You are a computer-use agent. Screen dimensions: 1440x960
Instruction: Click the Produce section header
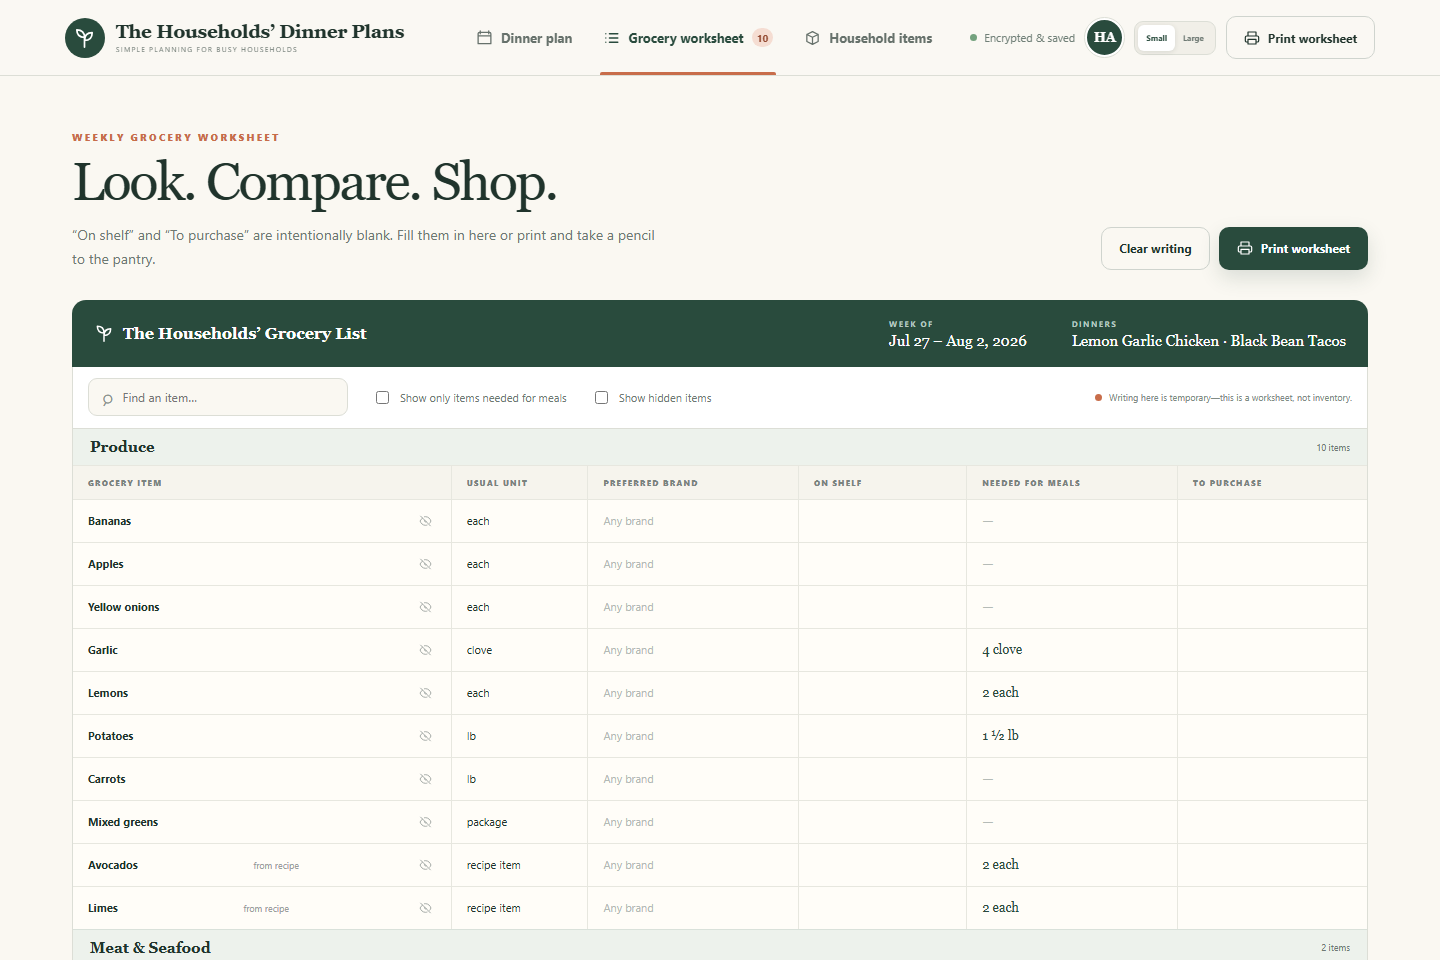pos(720,447)
